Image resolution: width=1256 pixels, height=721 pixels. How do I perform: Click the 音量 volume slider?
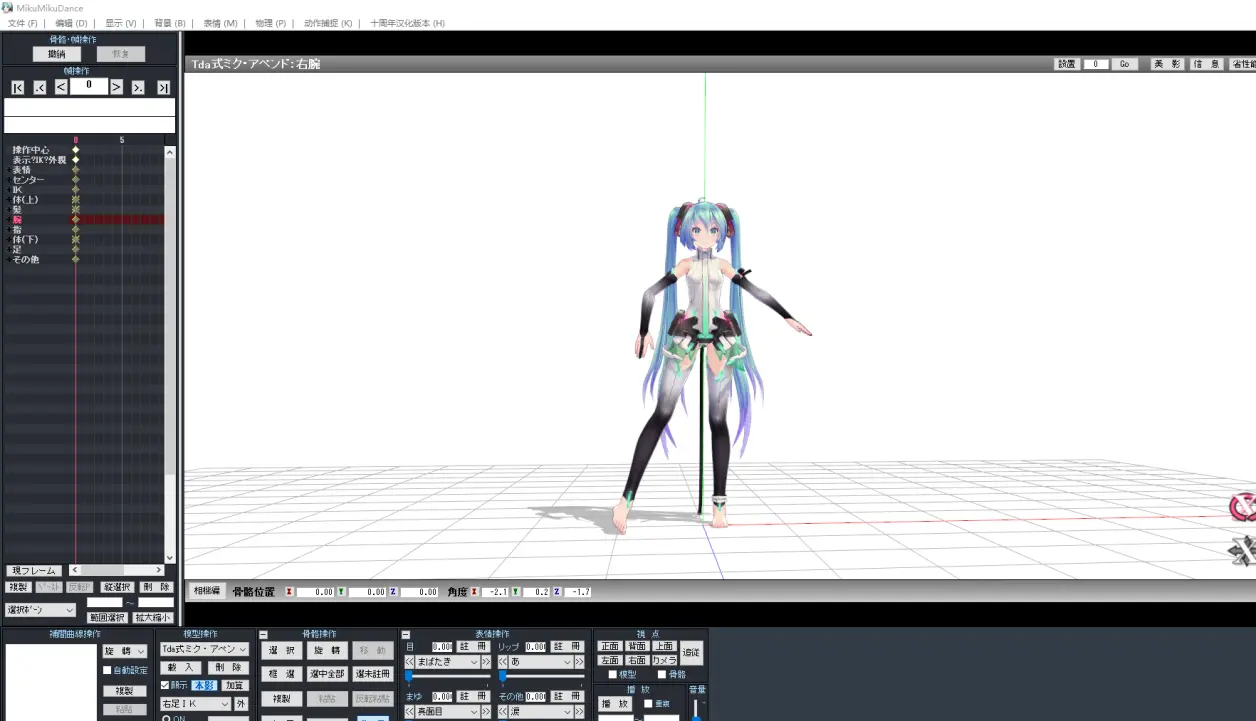coord(696,710)
